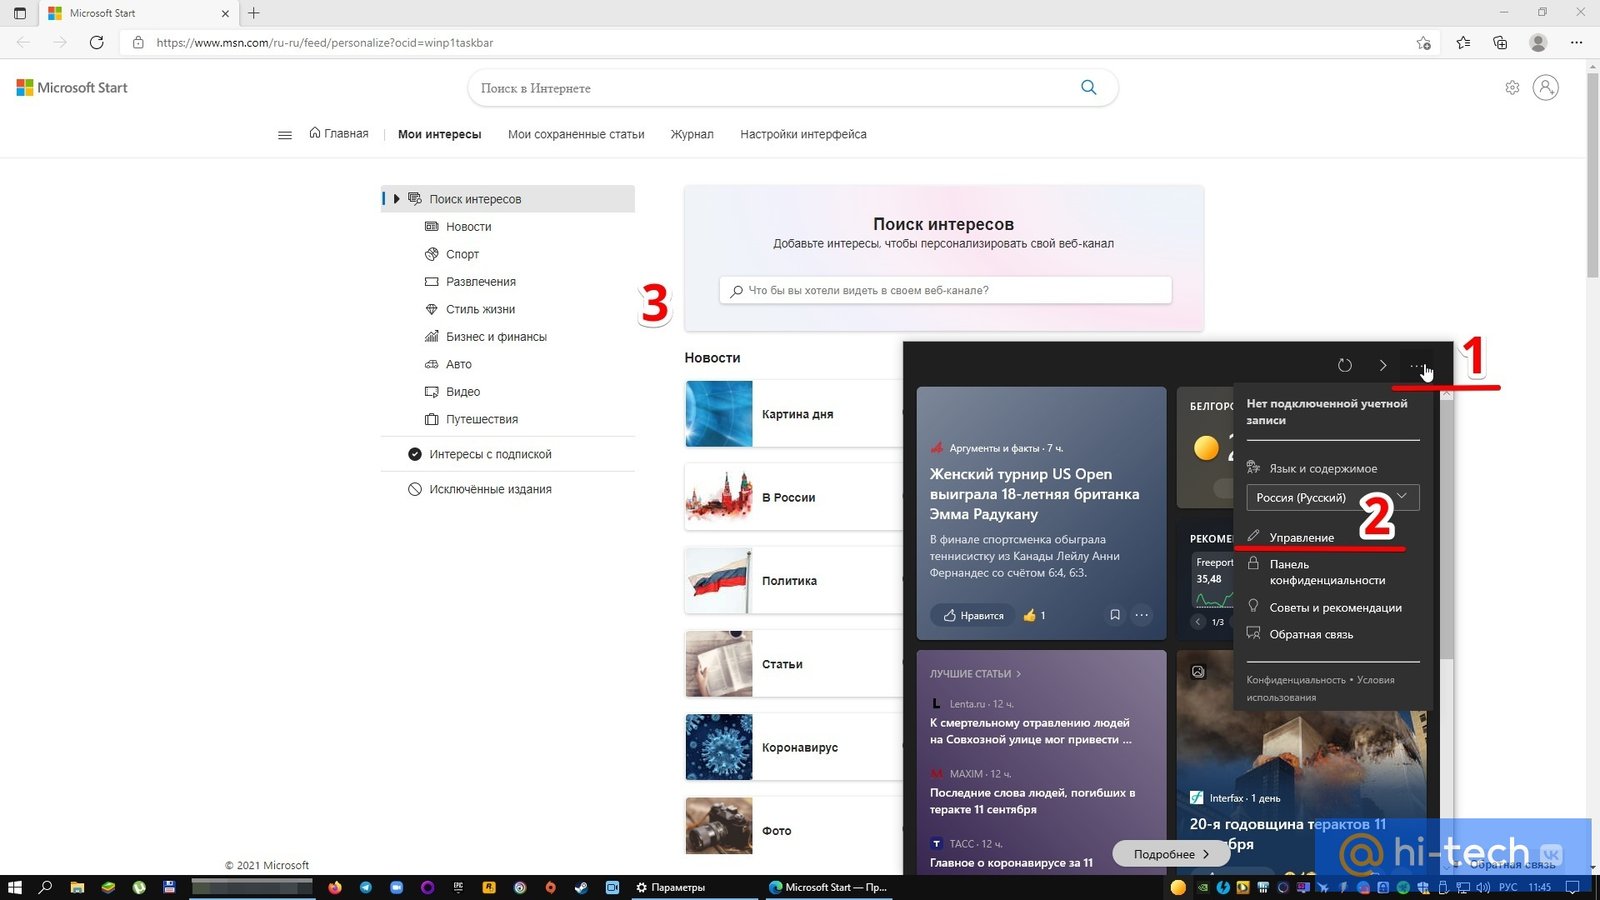Image resolution: width=1600 pixels, height=900 pixels.
Task: Open more options on US Open card
Action: coord(1142,615)
